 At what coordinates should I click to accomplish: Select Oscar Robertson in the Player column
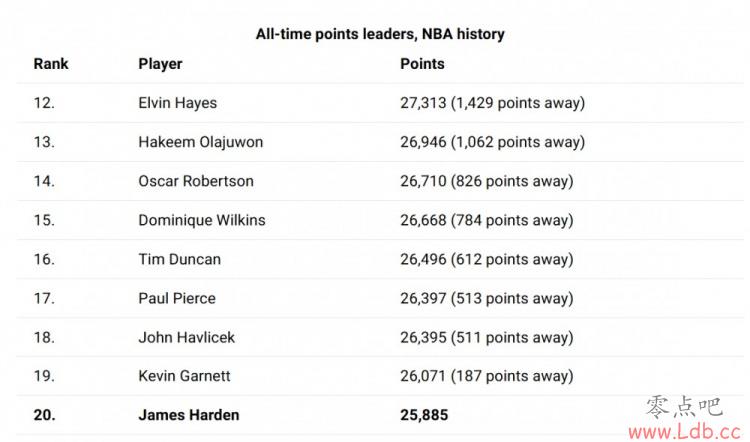click(196, 181)
